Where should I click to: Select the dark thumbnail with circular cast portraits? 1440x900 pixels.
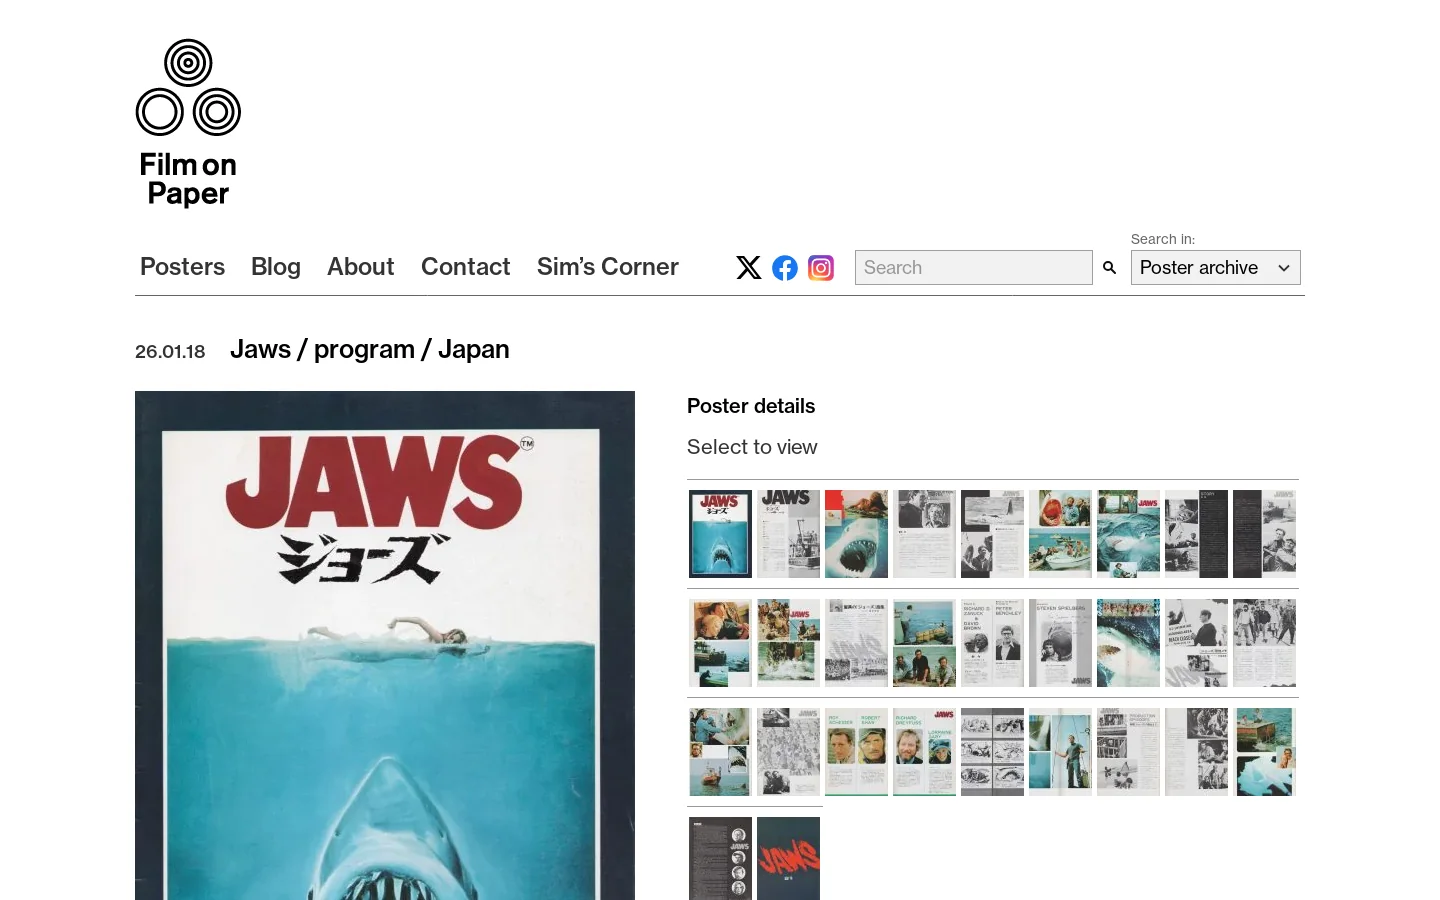click(720, 858)
